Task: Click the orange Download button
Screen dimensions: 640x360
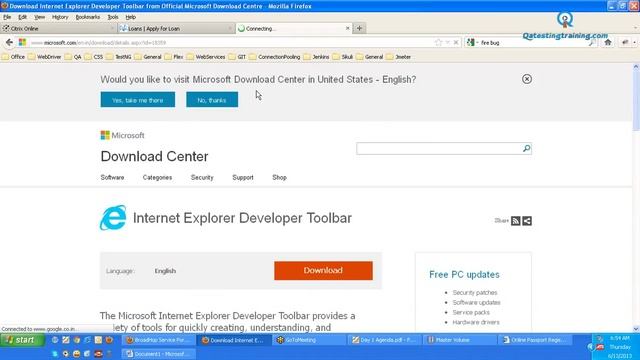Action: 323,271
